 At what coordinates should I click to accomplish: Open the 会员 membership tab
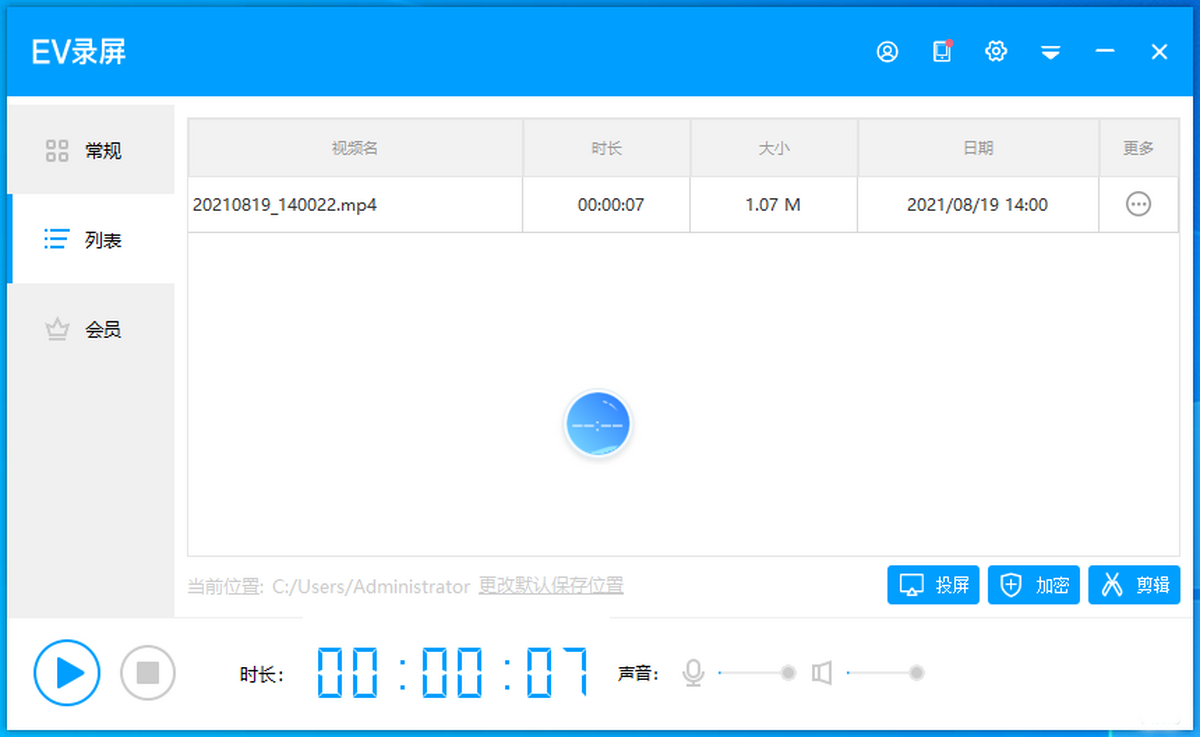(91, 329)
